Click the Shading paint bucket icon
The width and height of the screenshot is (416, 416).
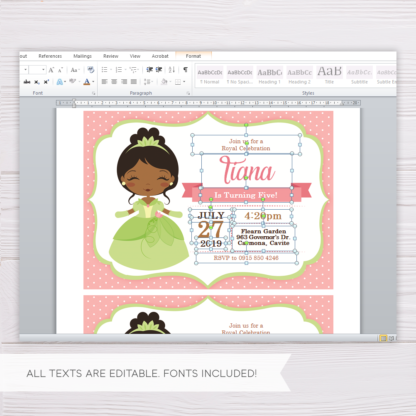click(x=164, y=82)
